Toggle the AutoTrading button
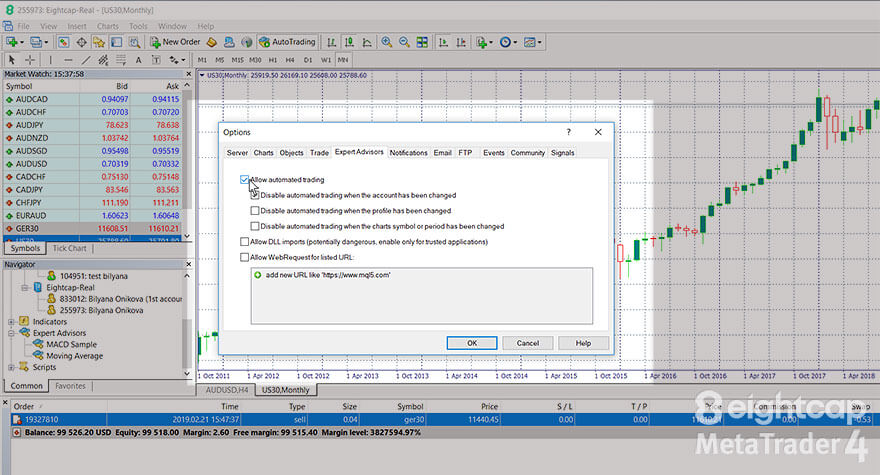Viewport: 880px width, 475px height. coord(287,42)
